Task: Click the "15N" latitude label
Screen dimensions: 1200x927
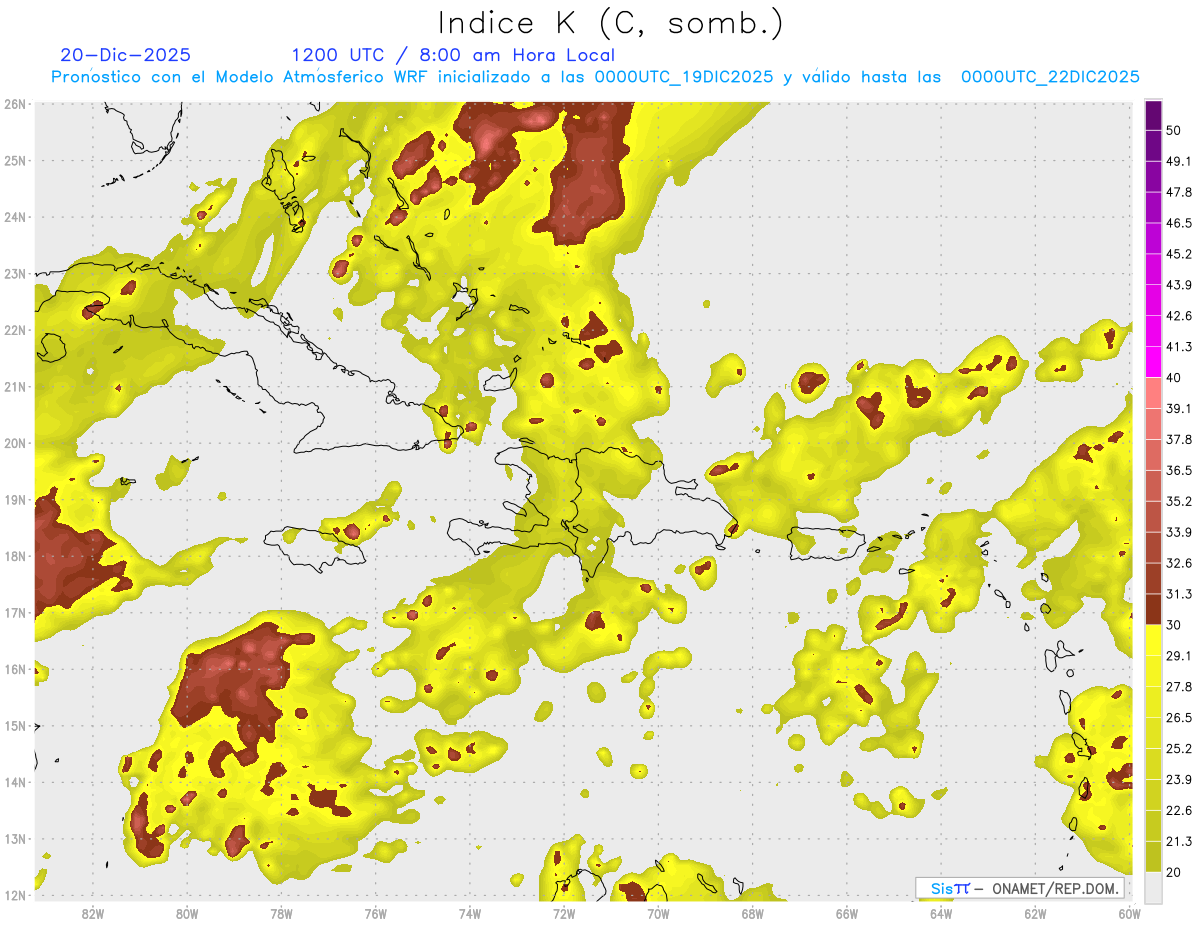Action: pyautogui.click(x=15, y=726)
